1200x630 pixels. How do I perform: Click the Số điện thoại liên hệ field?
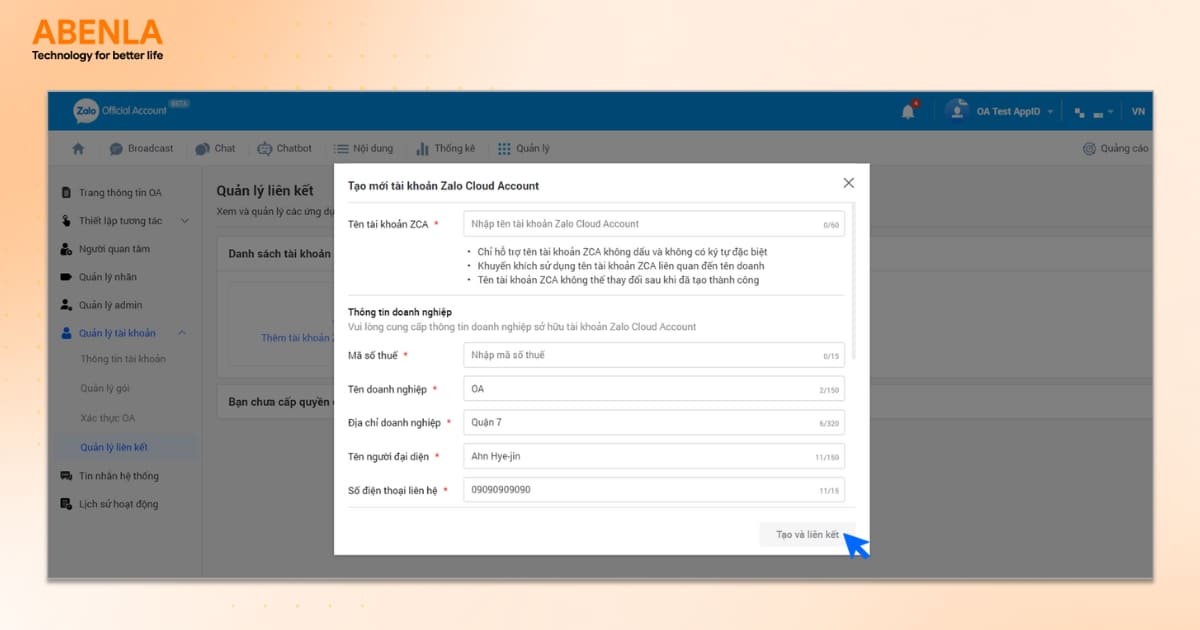tap(654, 490)
